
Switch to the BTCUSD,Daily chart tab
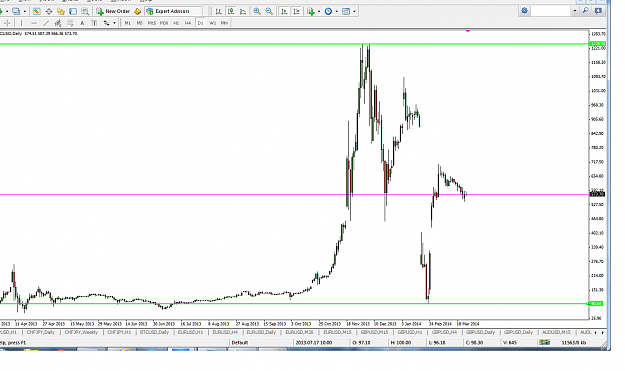click(154, 332)
